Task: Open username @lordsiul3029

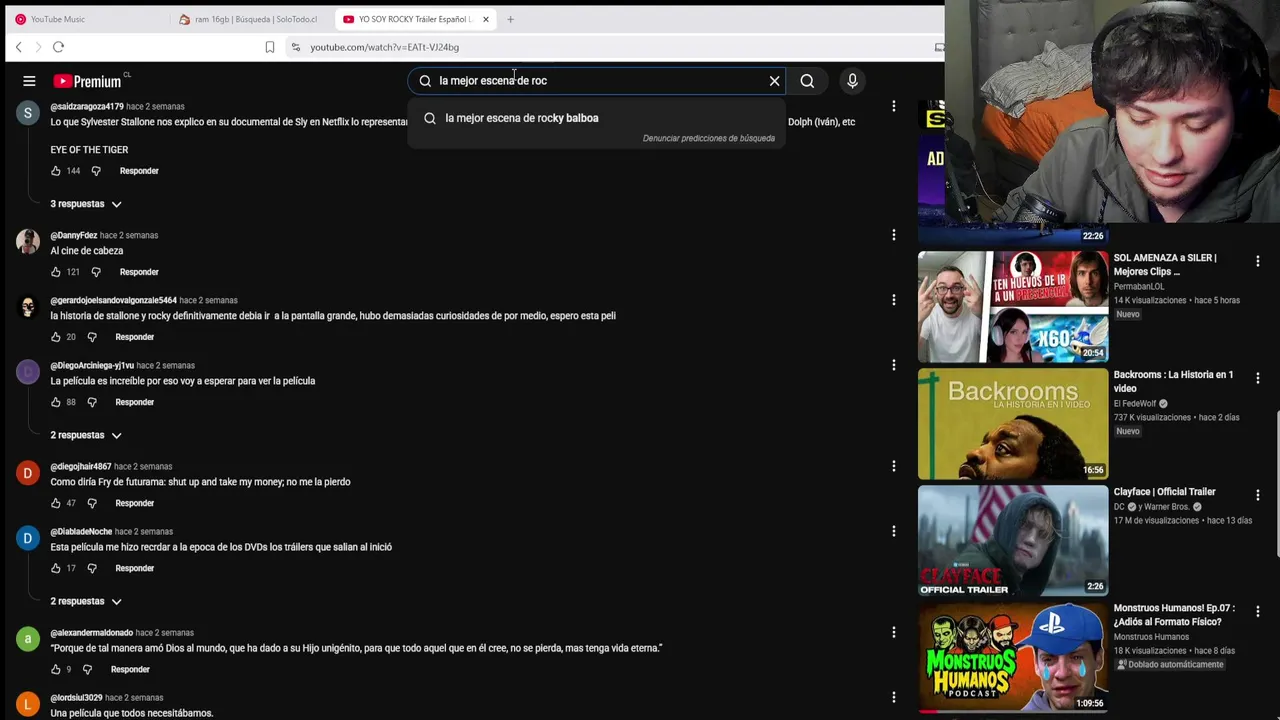Action: [77, 698]
